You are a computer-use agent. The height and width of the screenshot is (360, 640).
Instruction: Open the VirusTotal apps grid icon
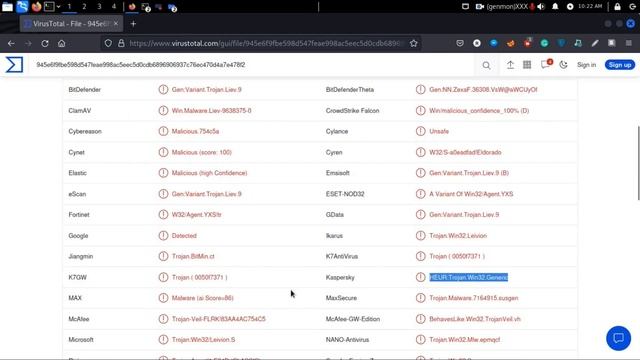[x=527, y=65]
